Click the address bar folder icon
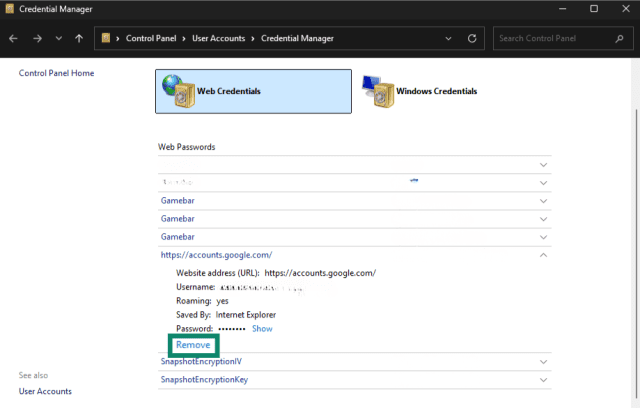The height and width of the screenshot is (408, 640). (x=106, y=38)
